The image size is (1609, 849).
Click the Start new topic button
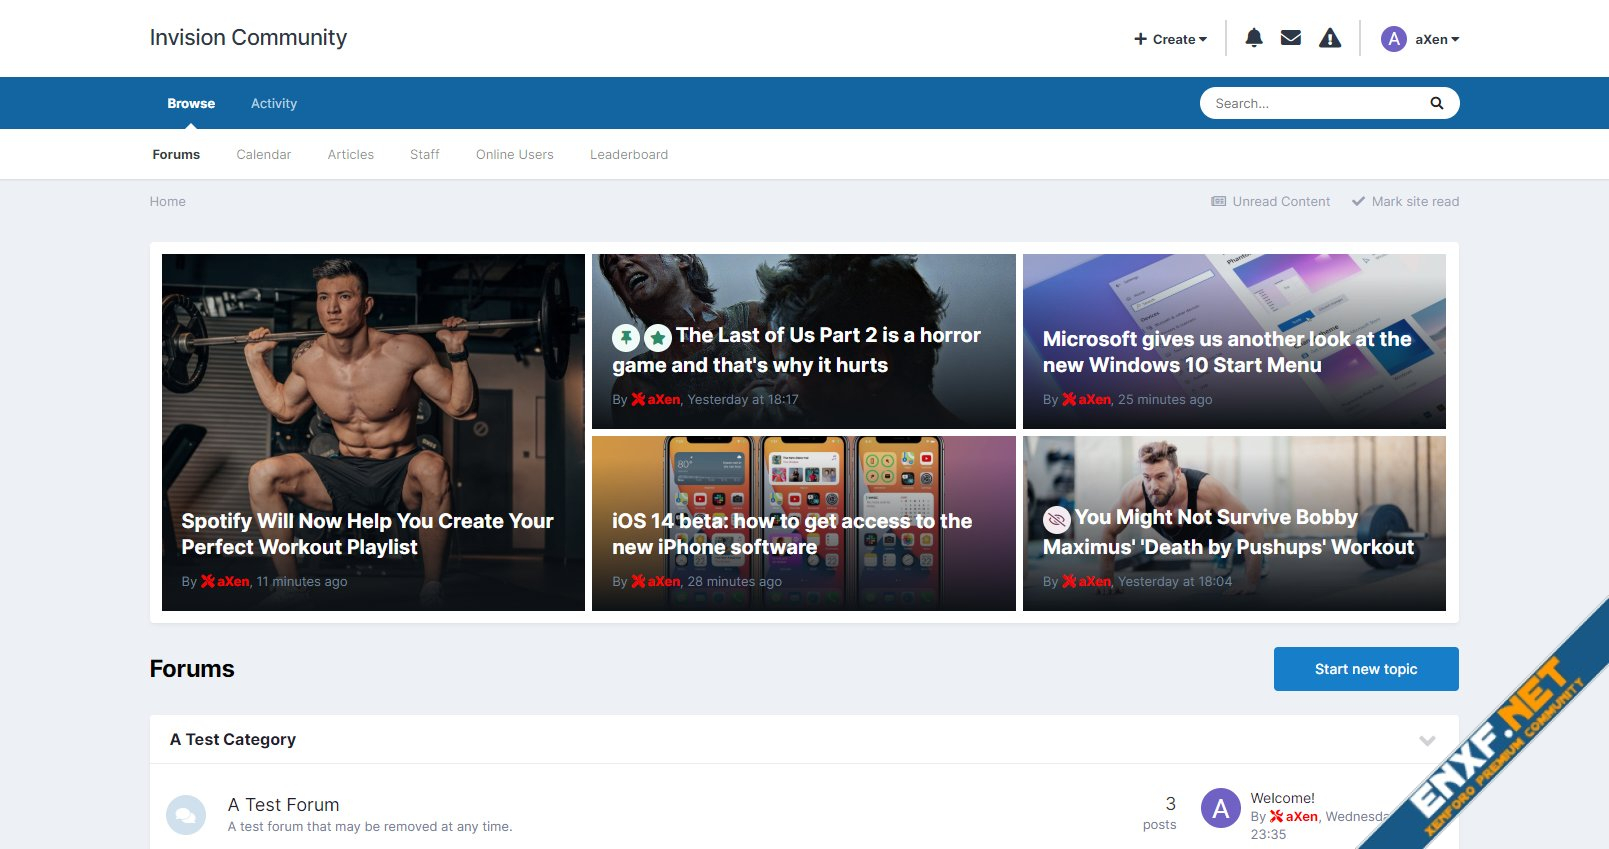tap(1365, 669)
